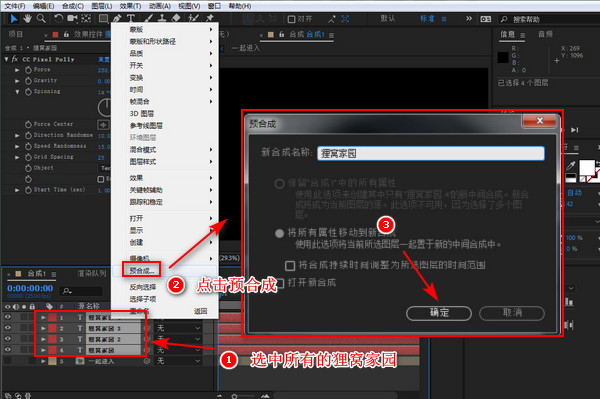Viewport: 600px width, 399px height.
Task: Open the 效果(T) menu
Action: pos(130,6)
